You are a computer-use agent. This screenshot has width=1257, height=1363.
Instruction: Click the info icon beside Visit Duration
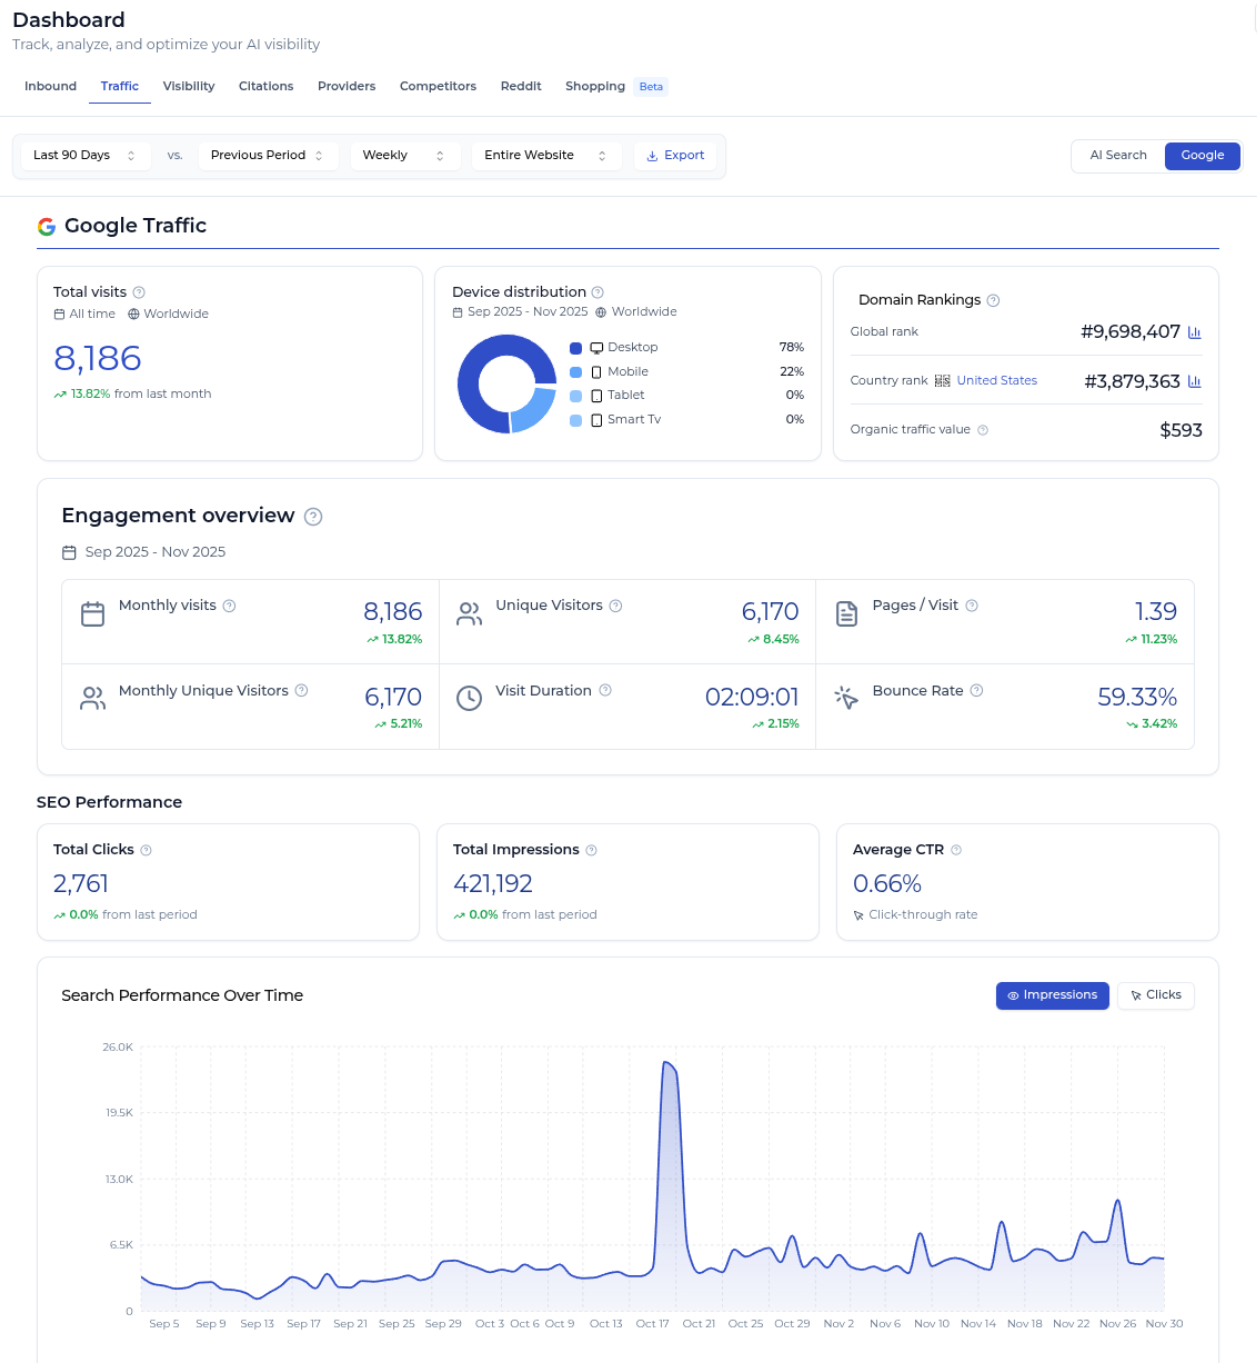tap(605, 690)
